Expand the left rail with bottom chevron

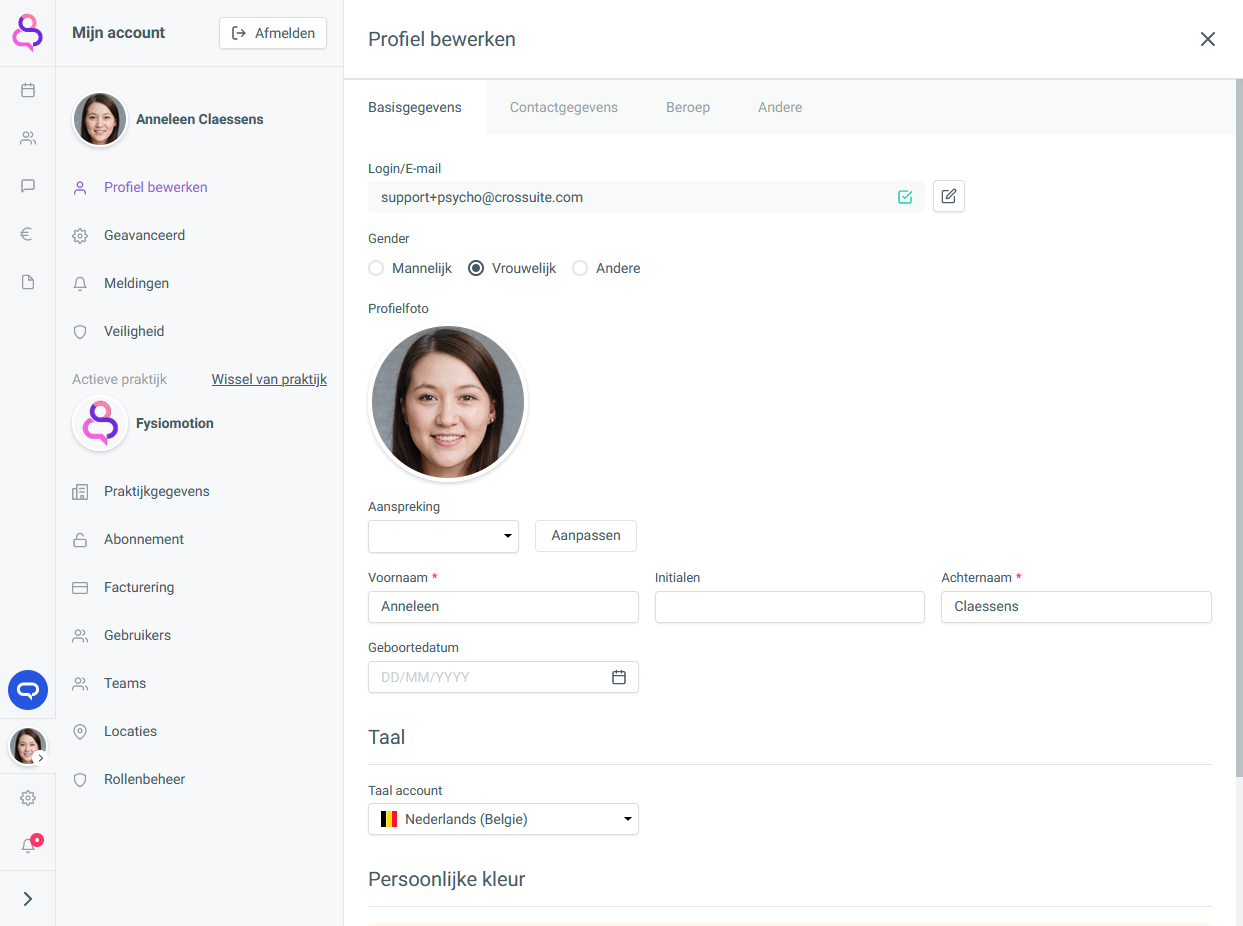pyautogui.click(x=28, y=899)
